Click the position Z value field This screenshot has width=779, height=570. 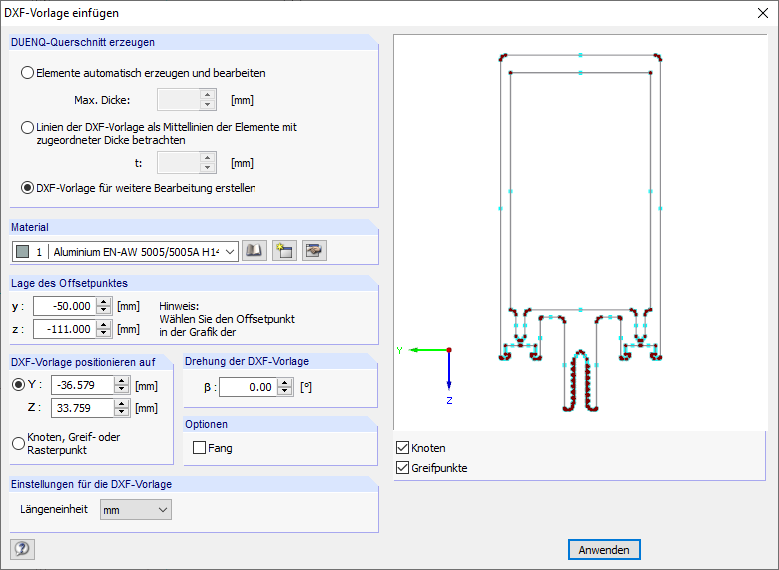82,408
